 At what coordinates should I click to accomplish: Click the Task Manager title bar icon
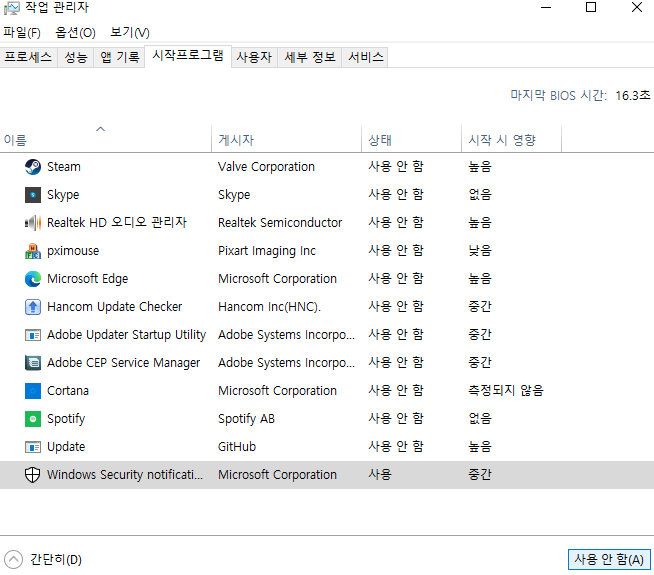coord(11,8)
